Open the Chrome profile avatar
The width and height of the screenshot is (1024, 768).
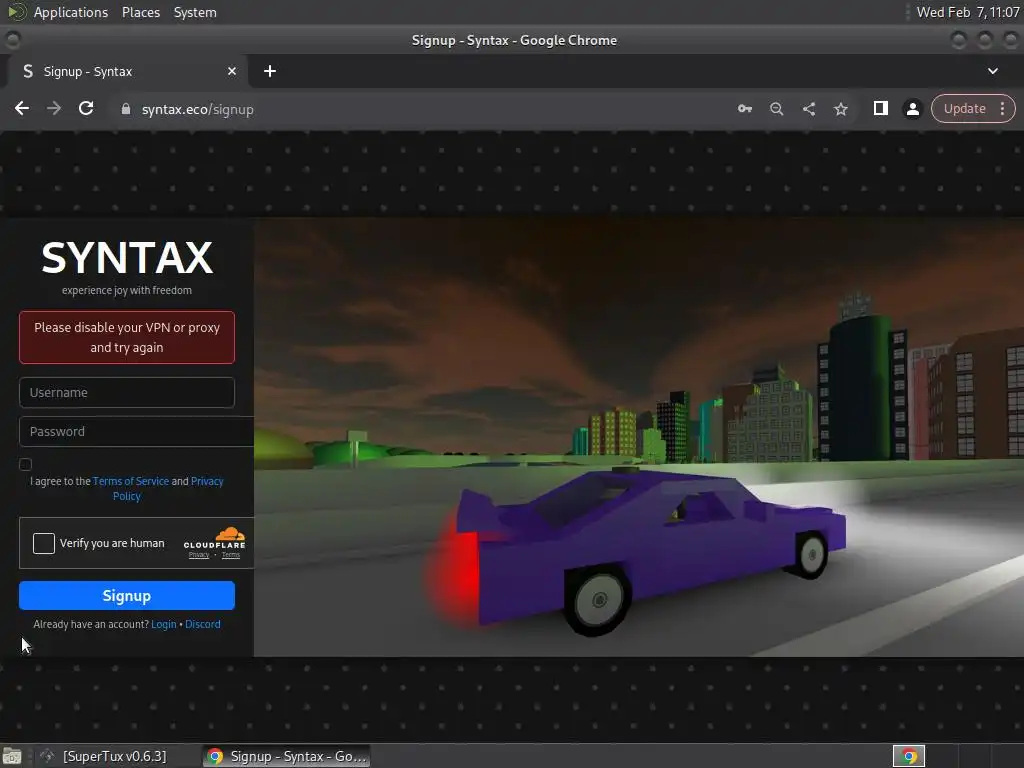[x=913, y=108]
